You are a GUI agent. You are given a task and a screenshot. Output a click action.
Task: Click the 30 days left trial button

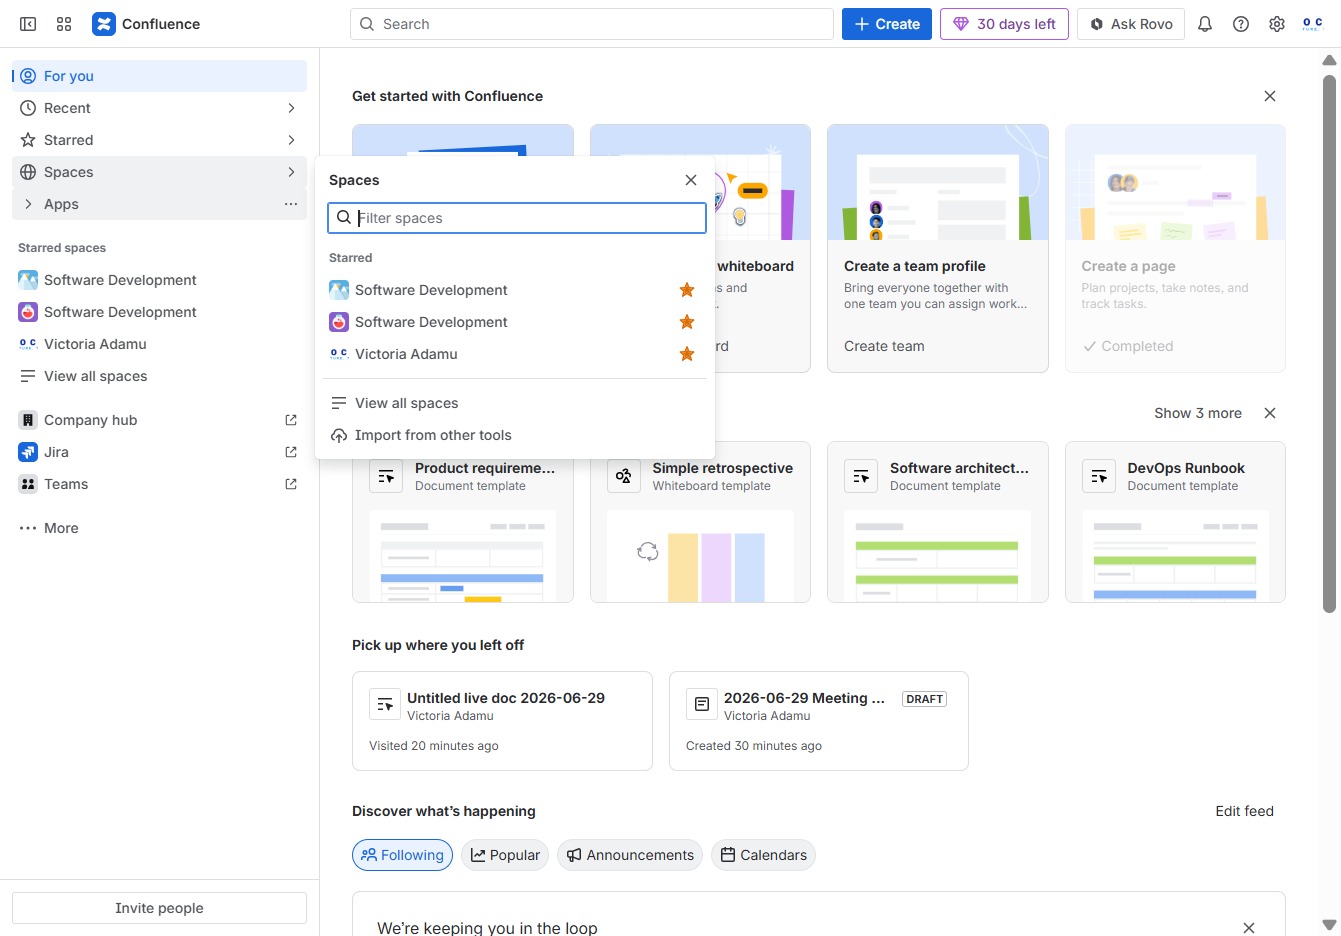pos(1004,24)
